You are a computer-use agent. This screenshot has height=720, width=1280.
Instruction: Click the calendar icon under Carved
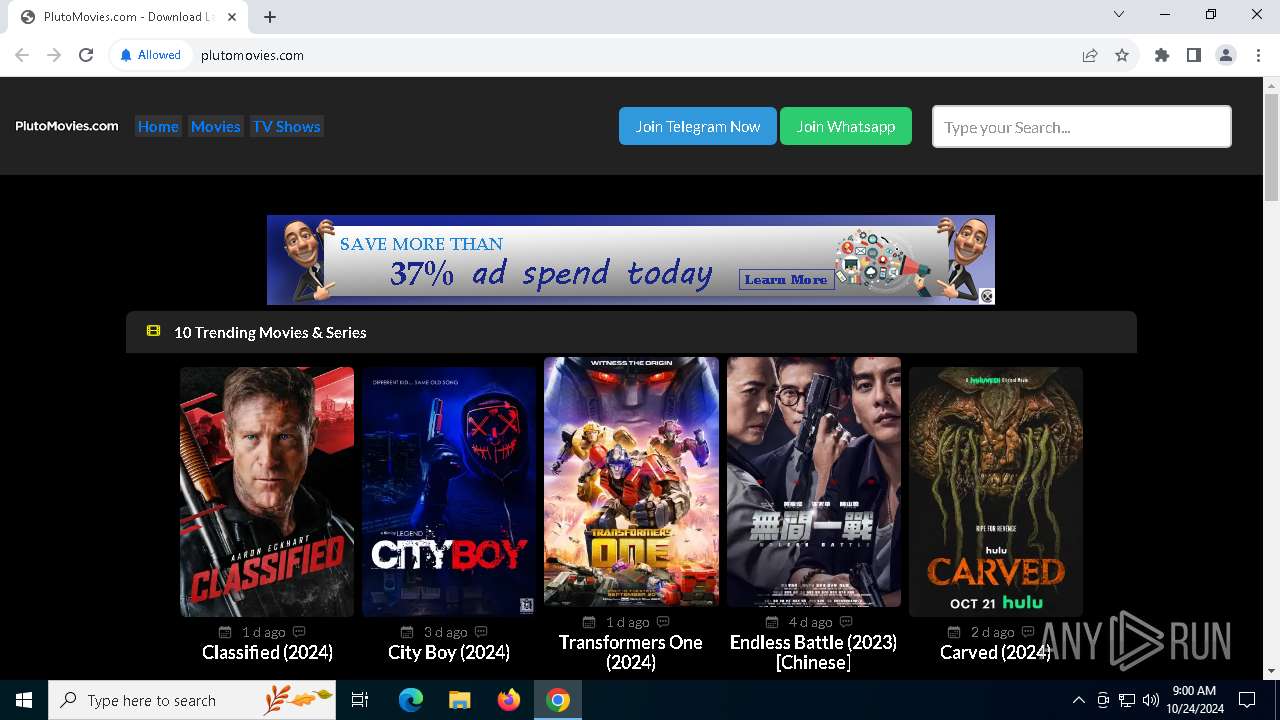tap(954, 632)
